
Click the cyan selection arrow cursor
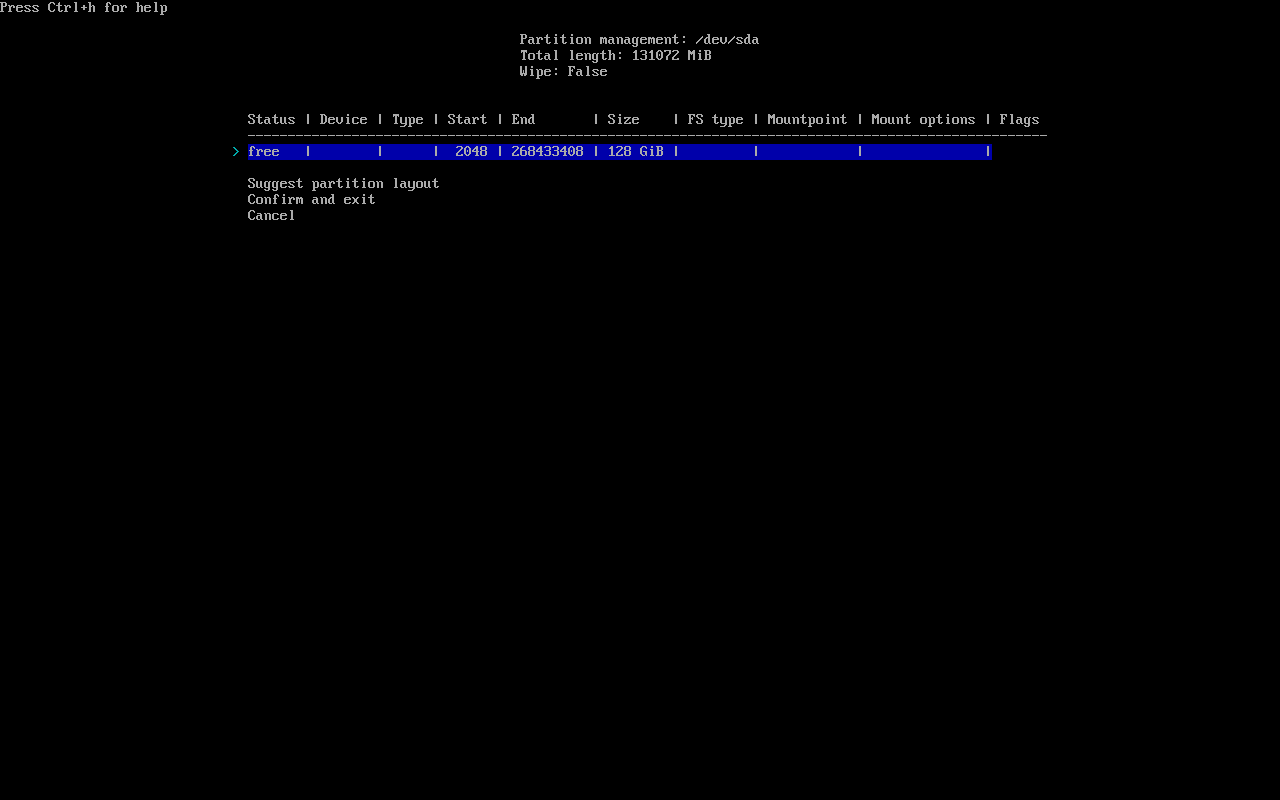[236, 152]
